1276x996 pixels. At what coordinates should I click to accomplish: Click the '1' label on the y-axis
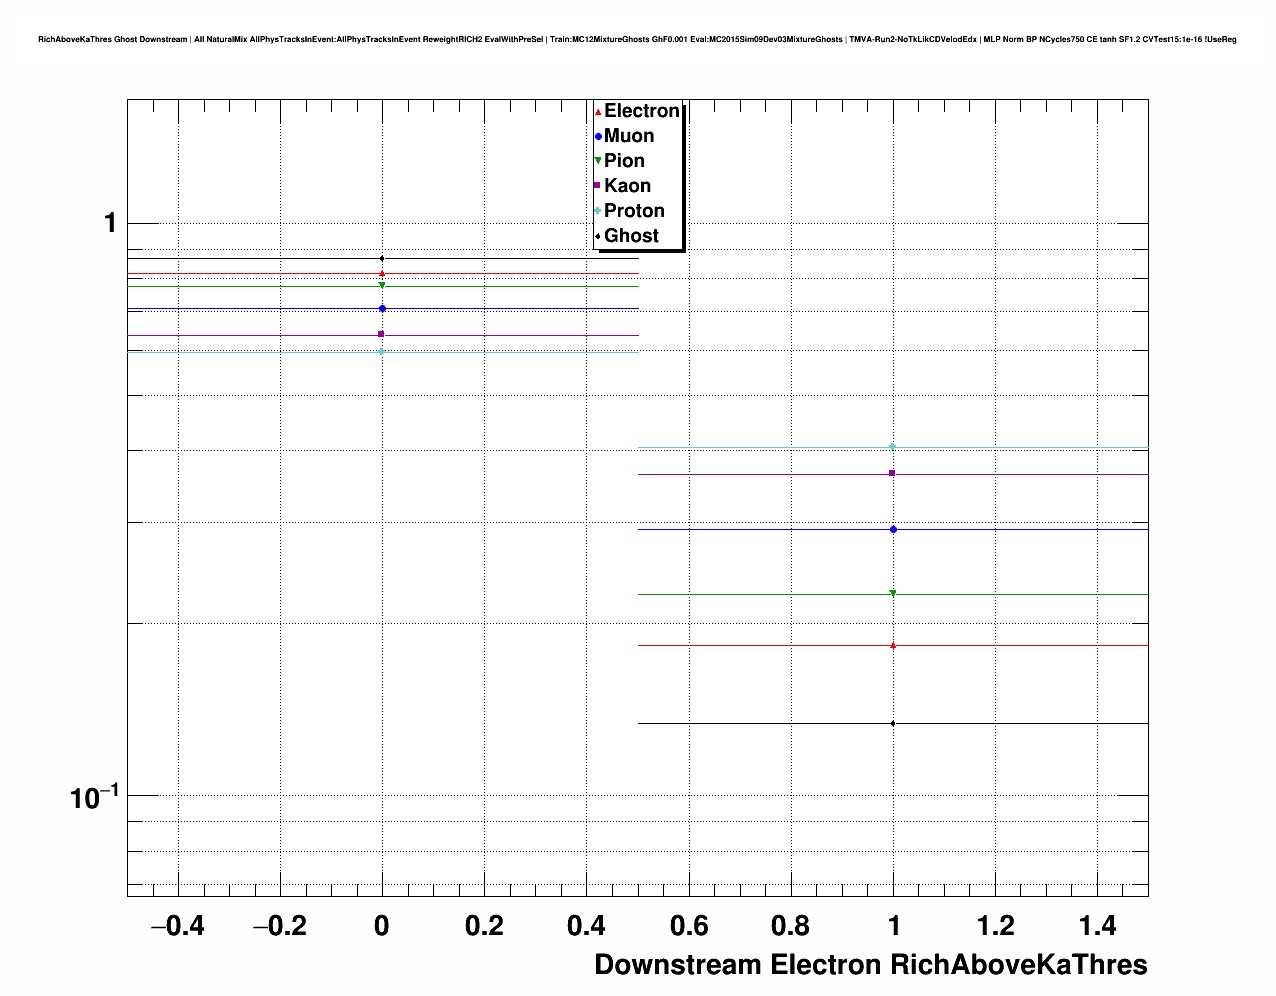coord(110,223)
